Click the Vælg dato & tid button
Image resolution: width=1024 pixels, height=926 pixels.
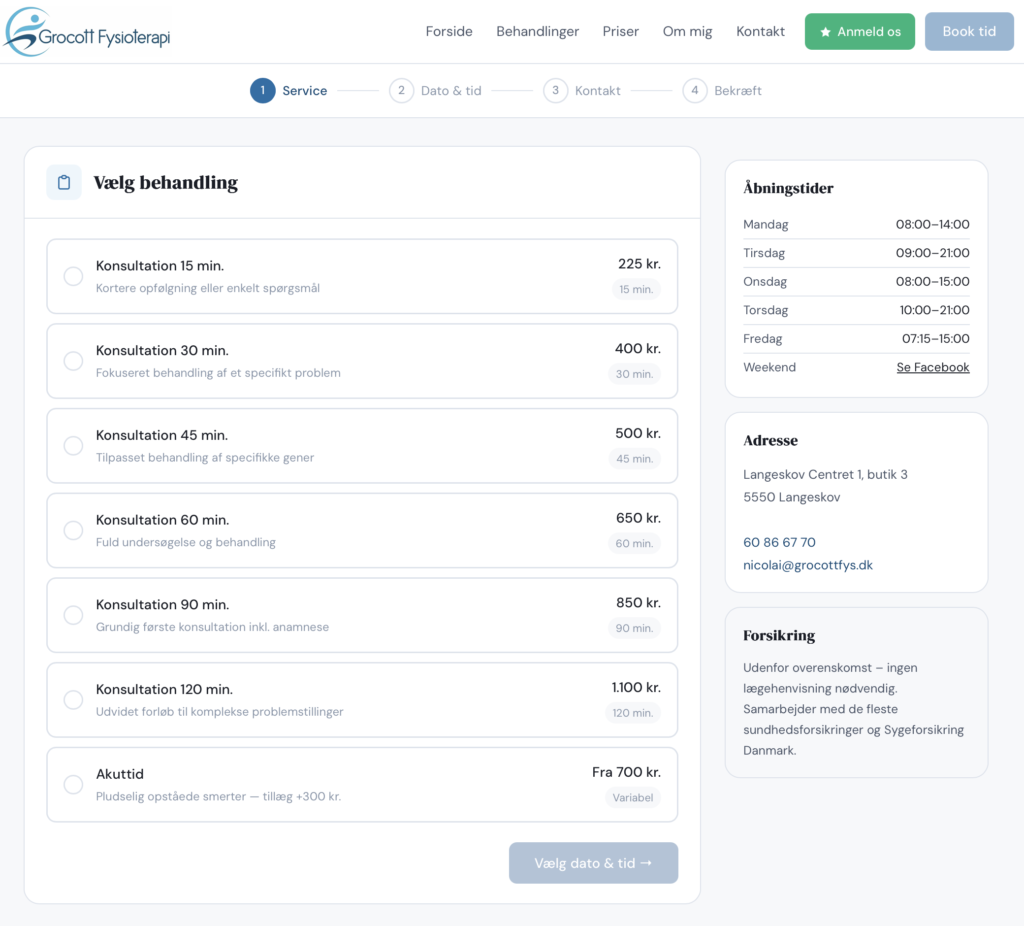pos(593,863)
